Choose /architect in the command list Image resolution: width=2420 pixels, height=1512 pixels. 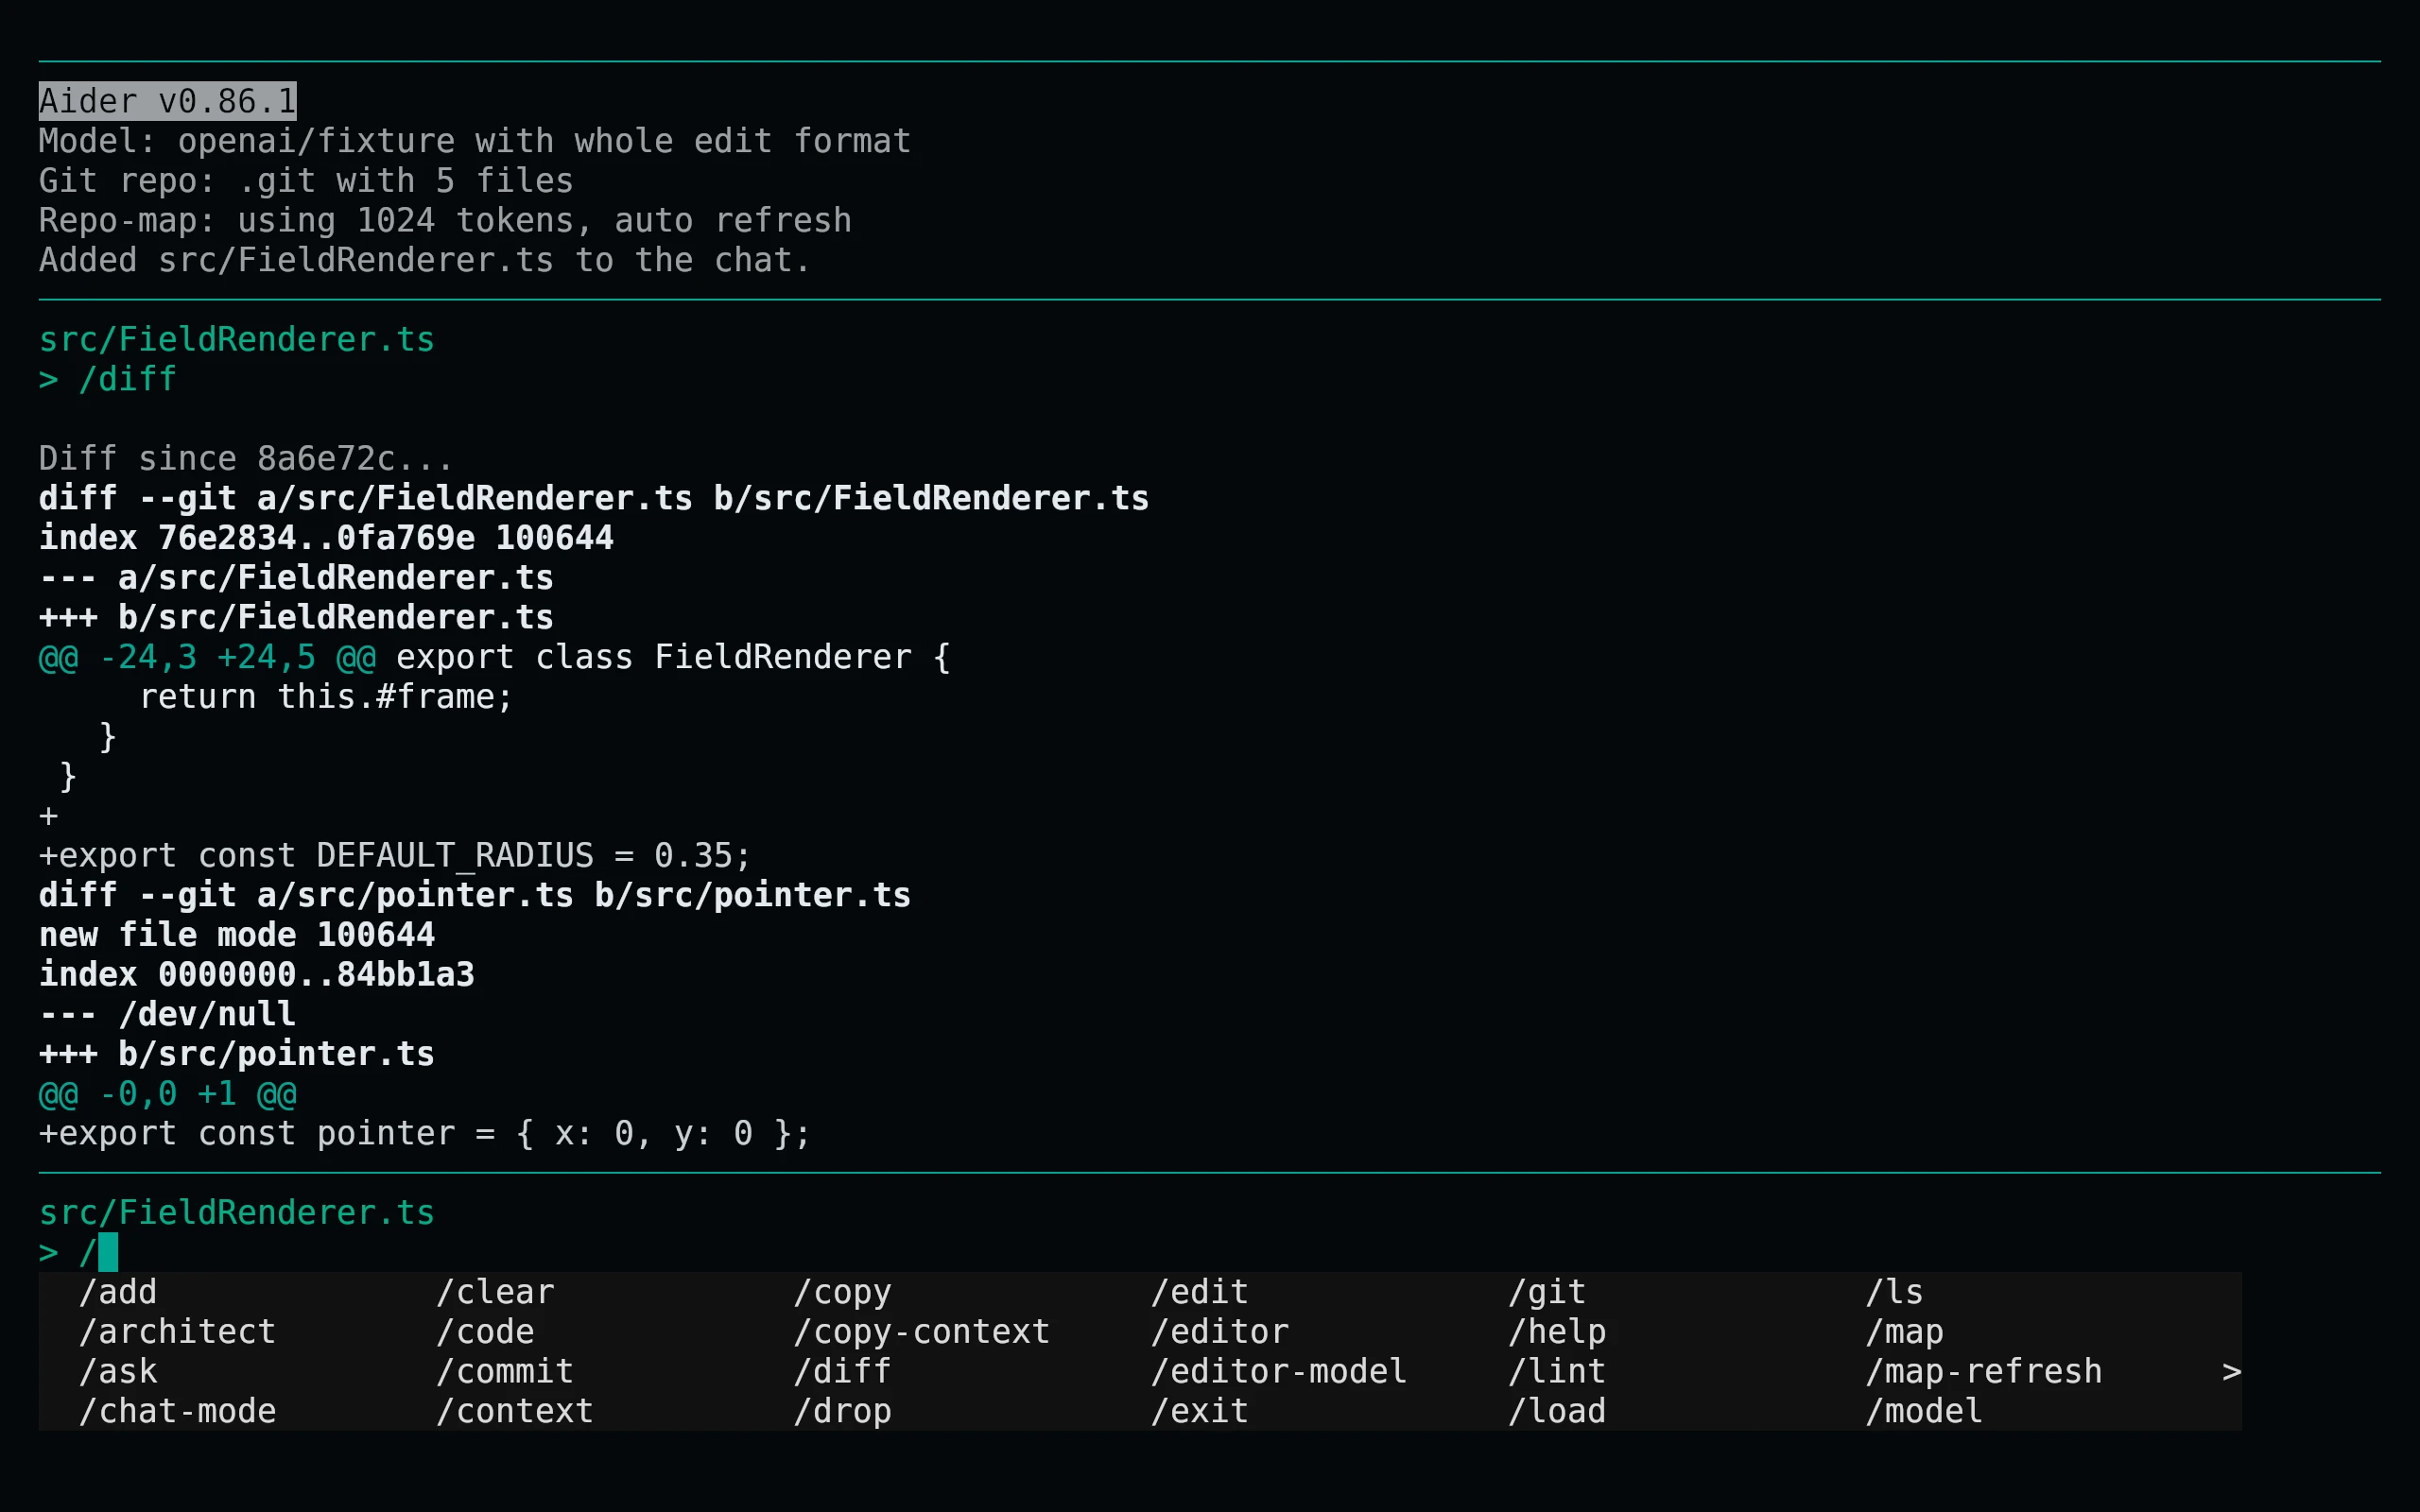[177, 1332]
